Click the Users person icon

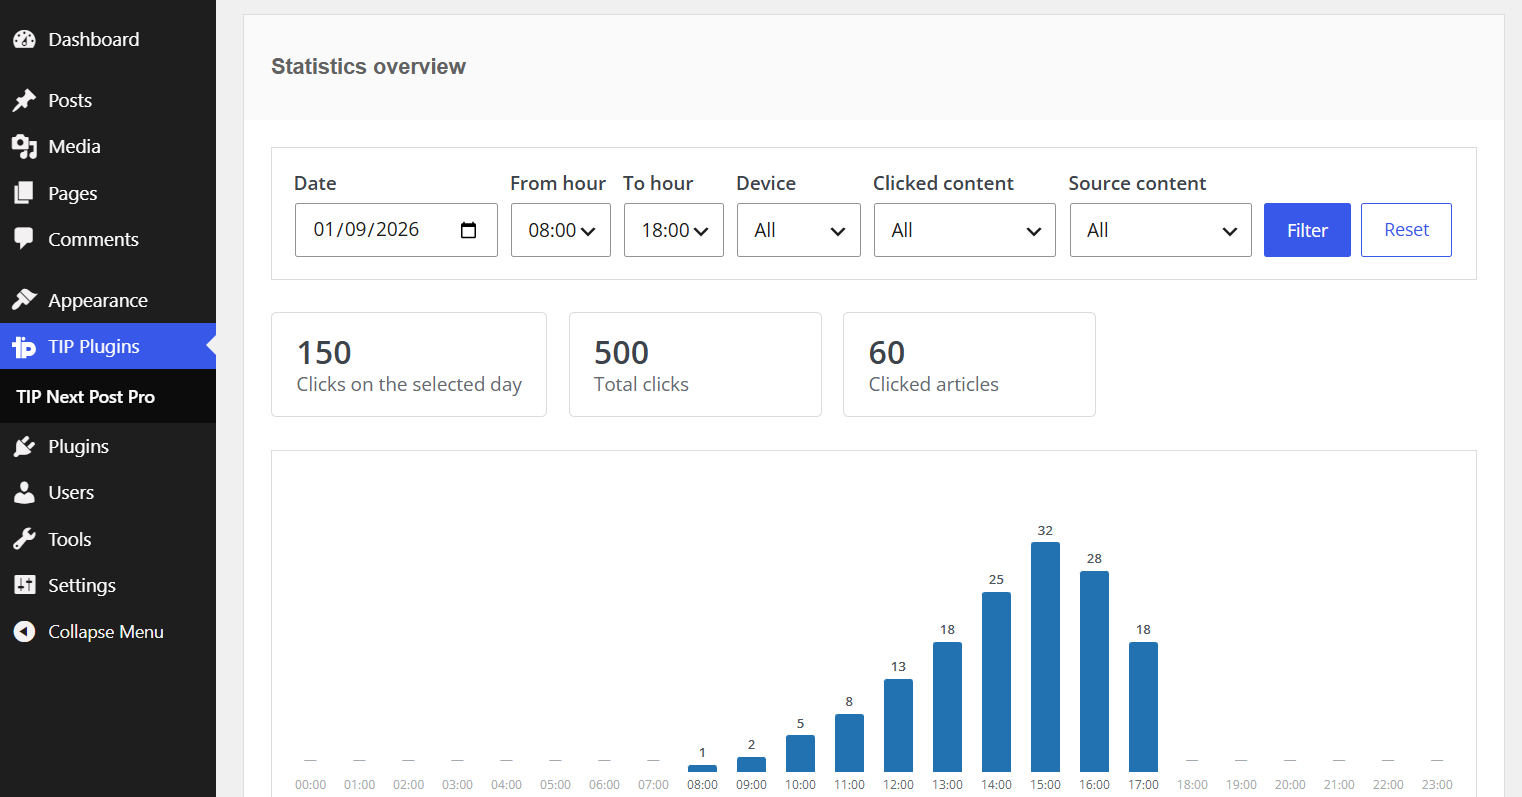tap(24, 493)
